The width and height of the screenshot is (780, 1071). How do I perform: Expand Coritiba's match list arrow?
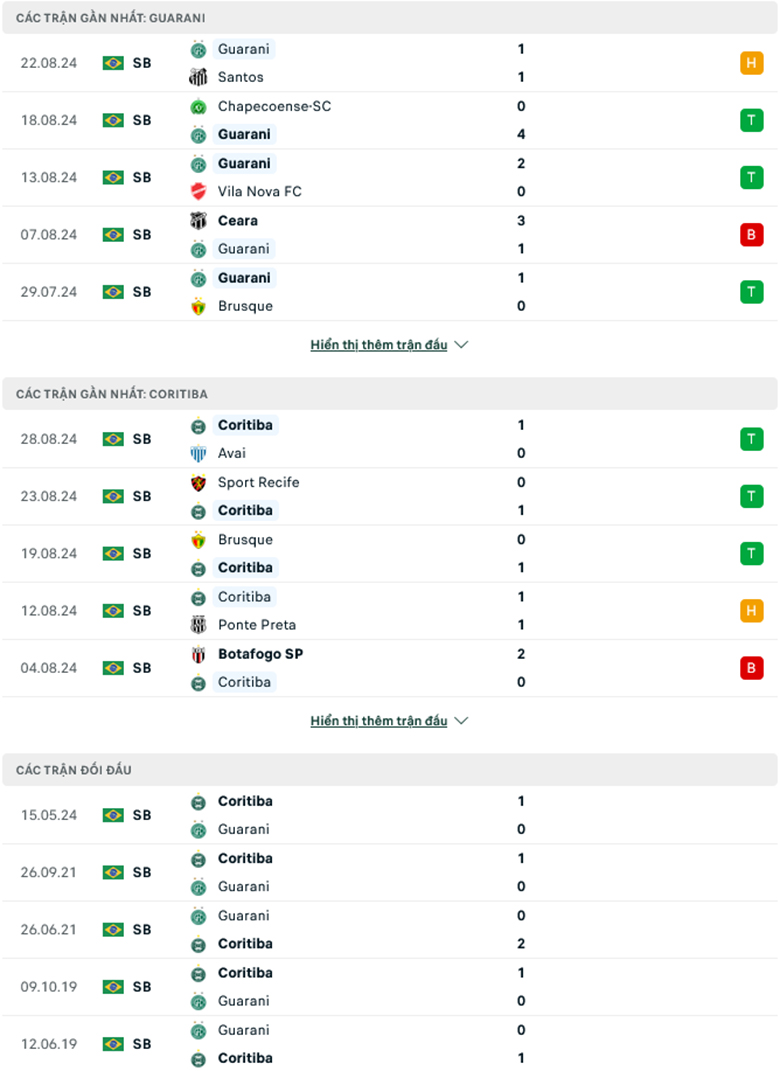tap(461, 720)
